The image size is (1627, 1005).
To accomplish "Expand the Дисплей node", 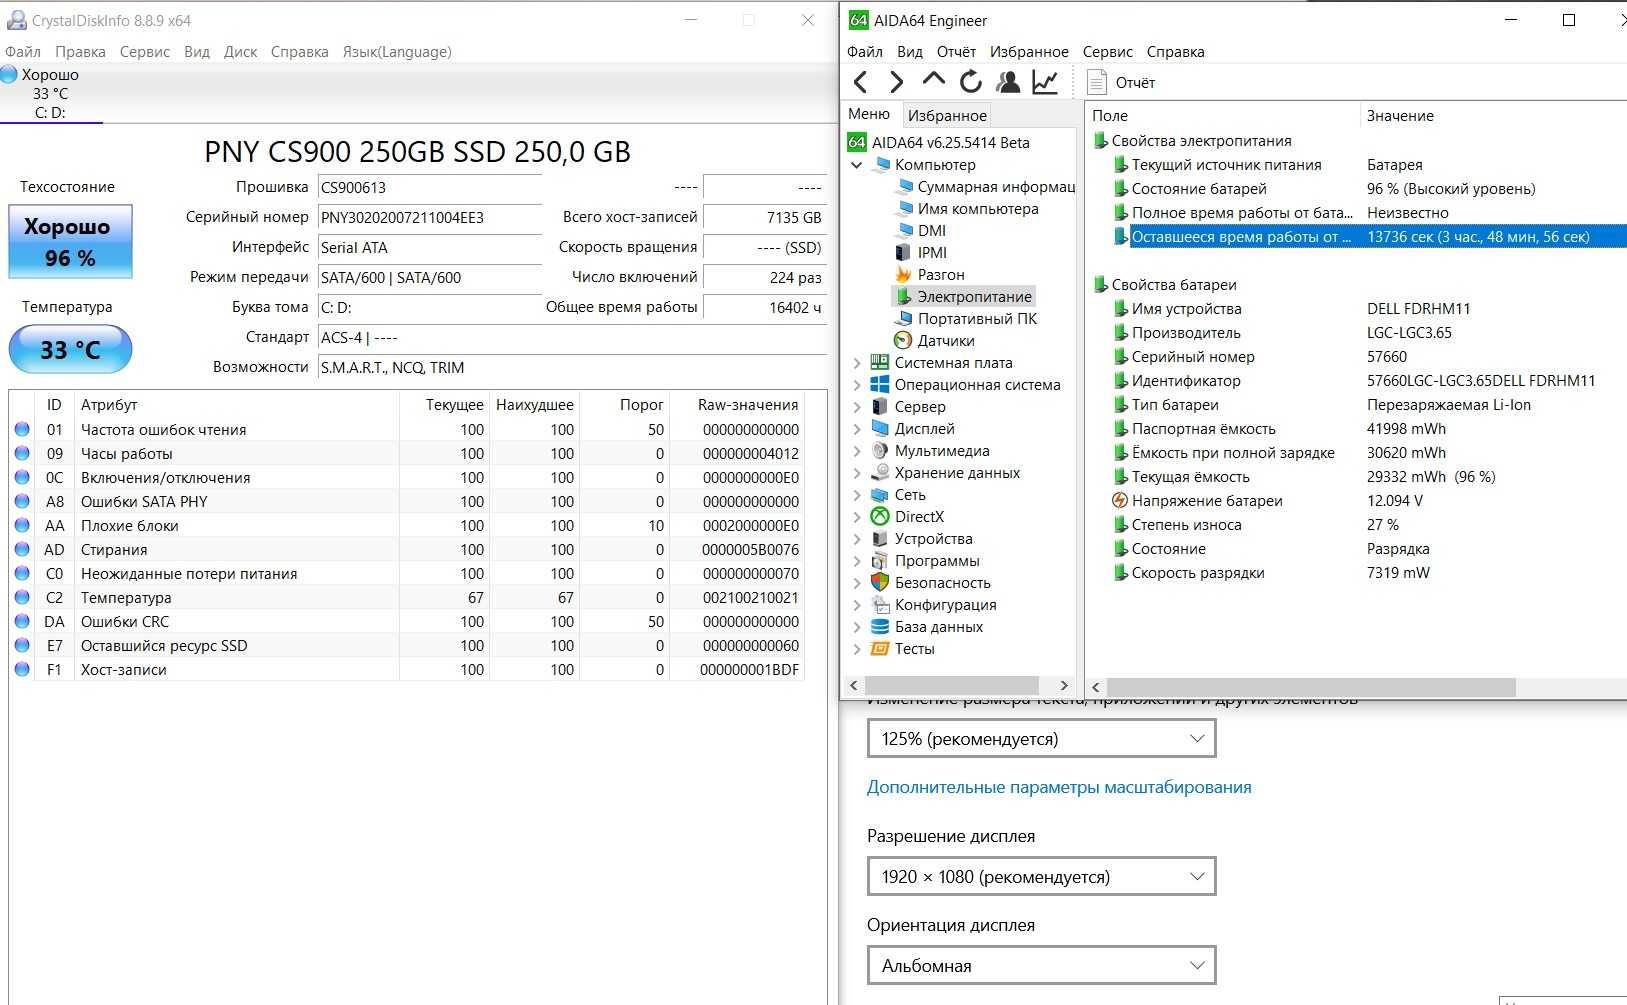I will (x=857, y=429).
